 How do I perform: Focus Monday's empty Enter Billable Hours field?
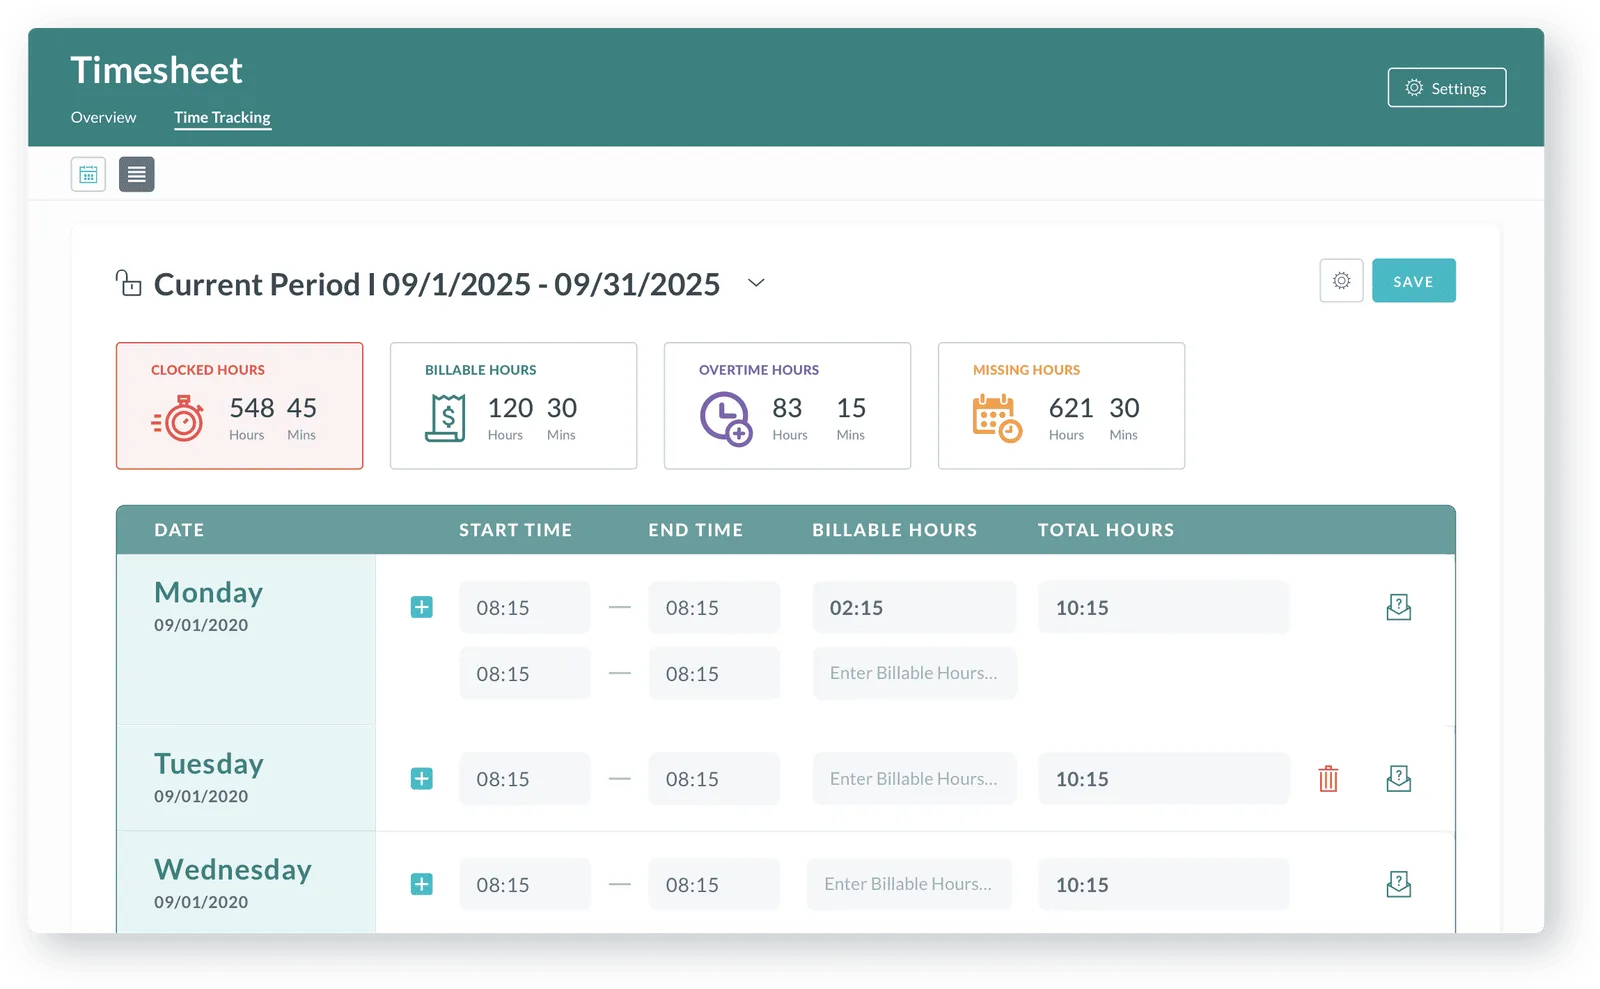(914, 673)
